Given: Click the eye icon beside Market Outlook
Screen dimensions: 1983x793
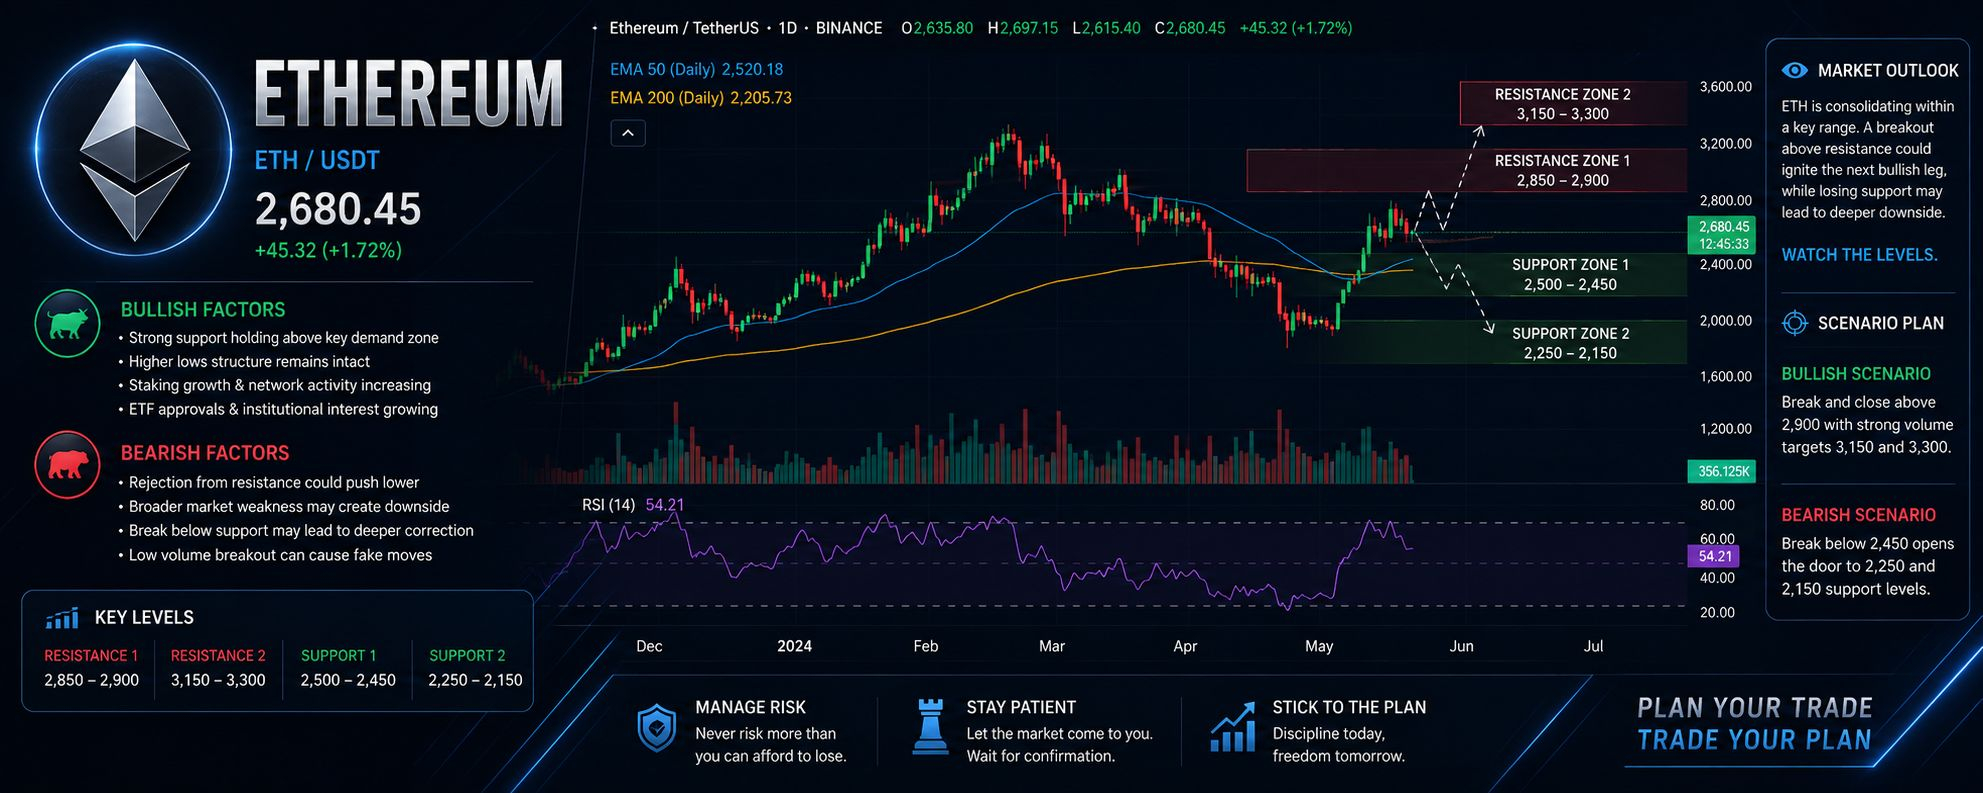Looking at the screenshot, I should (1795, 70).
